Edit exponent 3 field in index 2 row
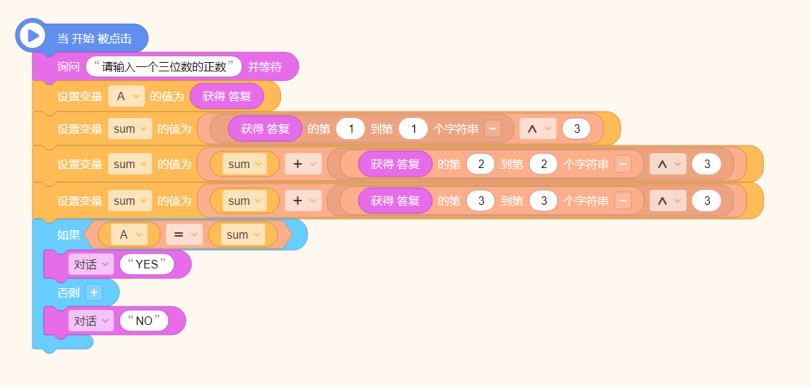The width and height of the screenshot is (811, 387). click(707, 164)
